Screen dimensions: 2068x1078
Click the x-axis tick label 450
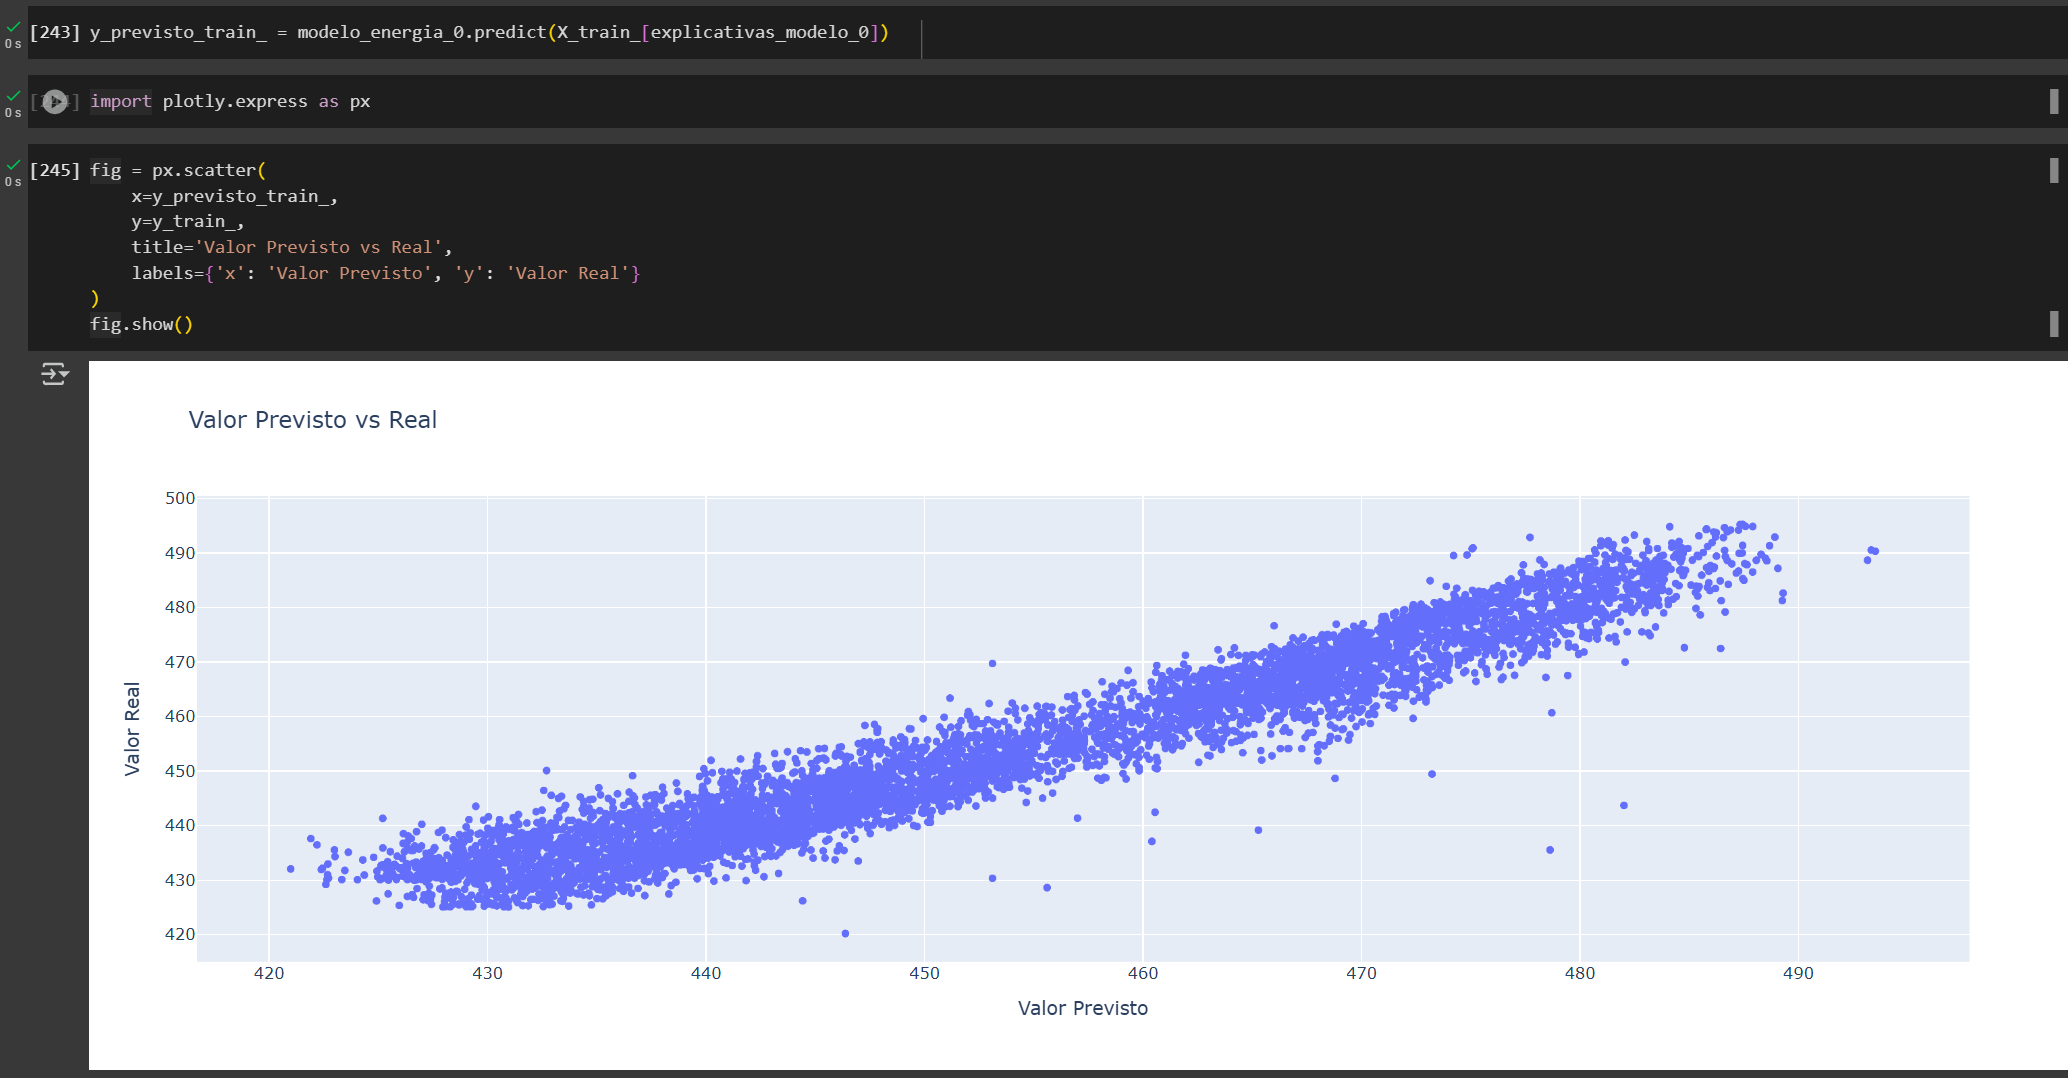[x=924, y=973]
